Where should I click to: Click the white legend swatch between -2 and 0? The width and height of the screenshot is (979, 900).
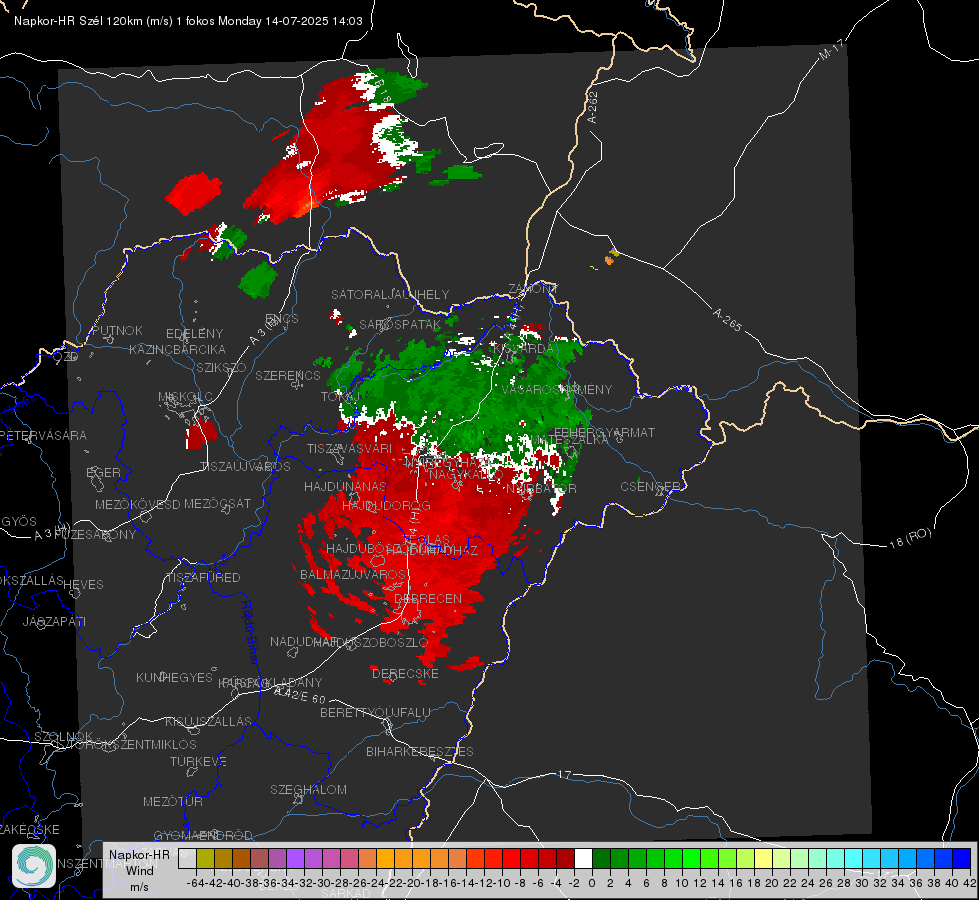click(583, 859)
